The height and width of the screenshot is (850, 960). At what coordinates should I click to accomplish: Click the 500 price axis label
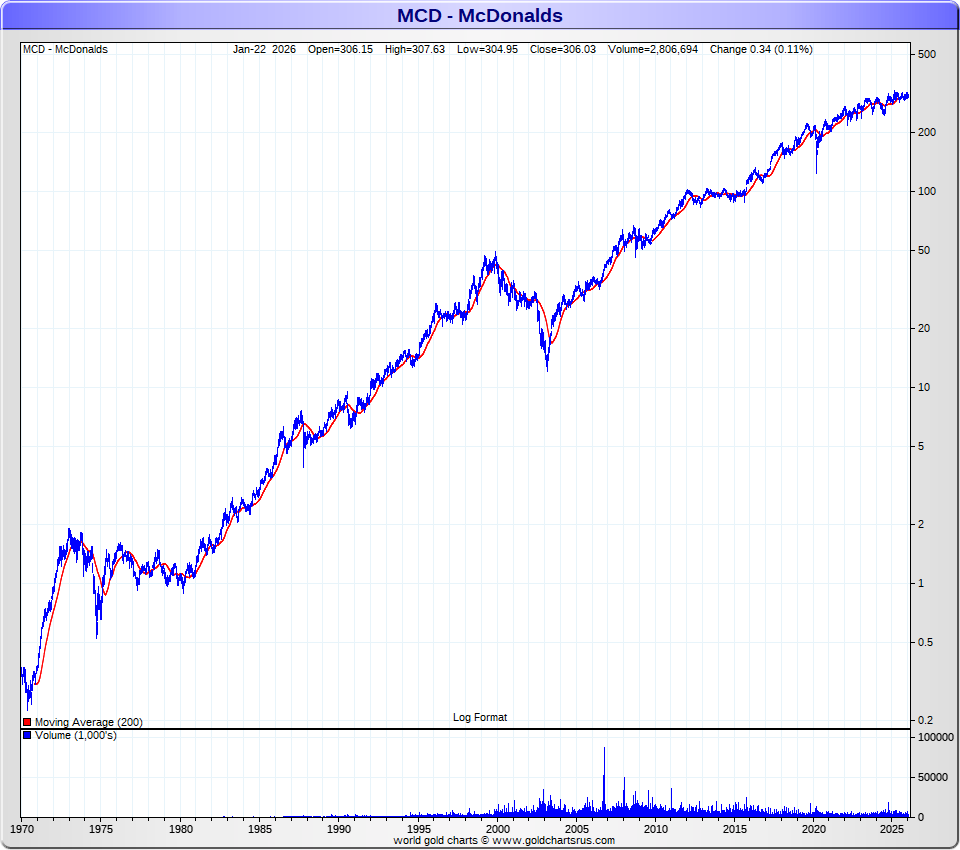point(927,55)
